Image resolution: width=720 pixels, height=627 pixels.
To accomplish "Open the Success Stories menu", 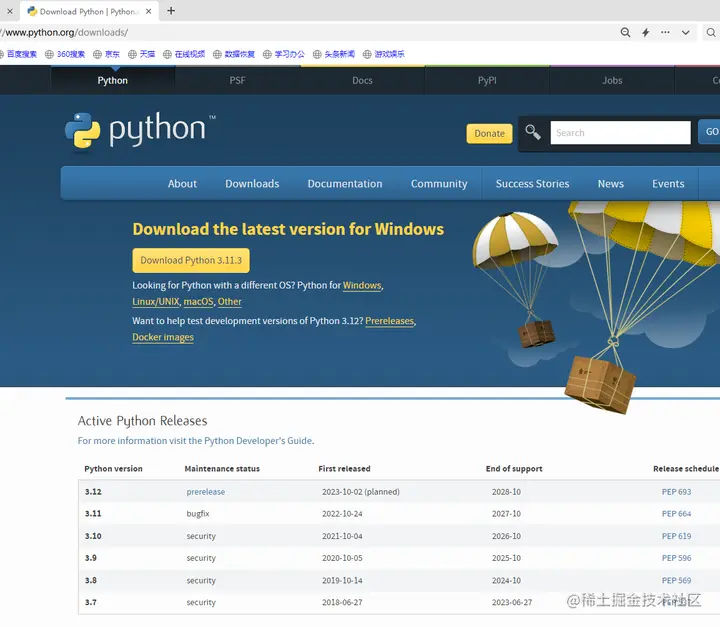I will [532, 184].
